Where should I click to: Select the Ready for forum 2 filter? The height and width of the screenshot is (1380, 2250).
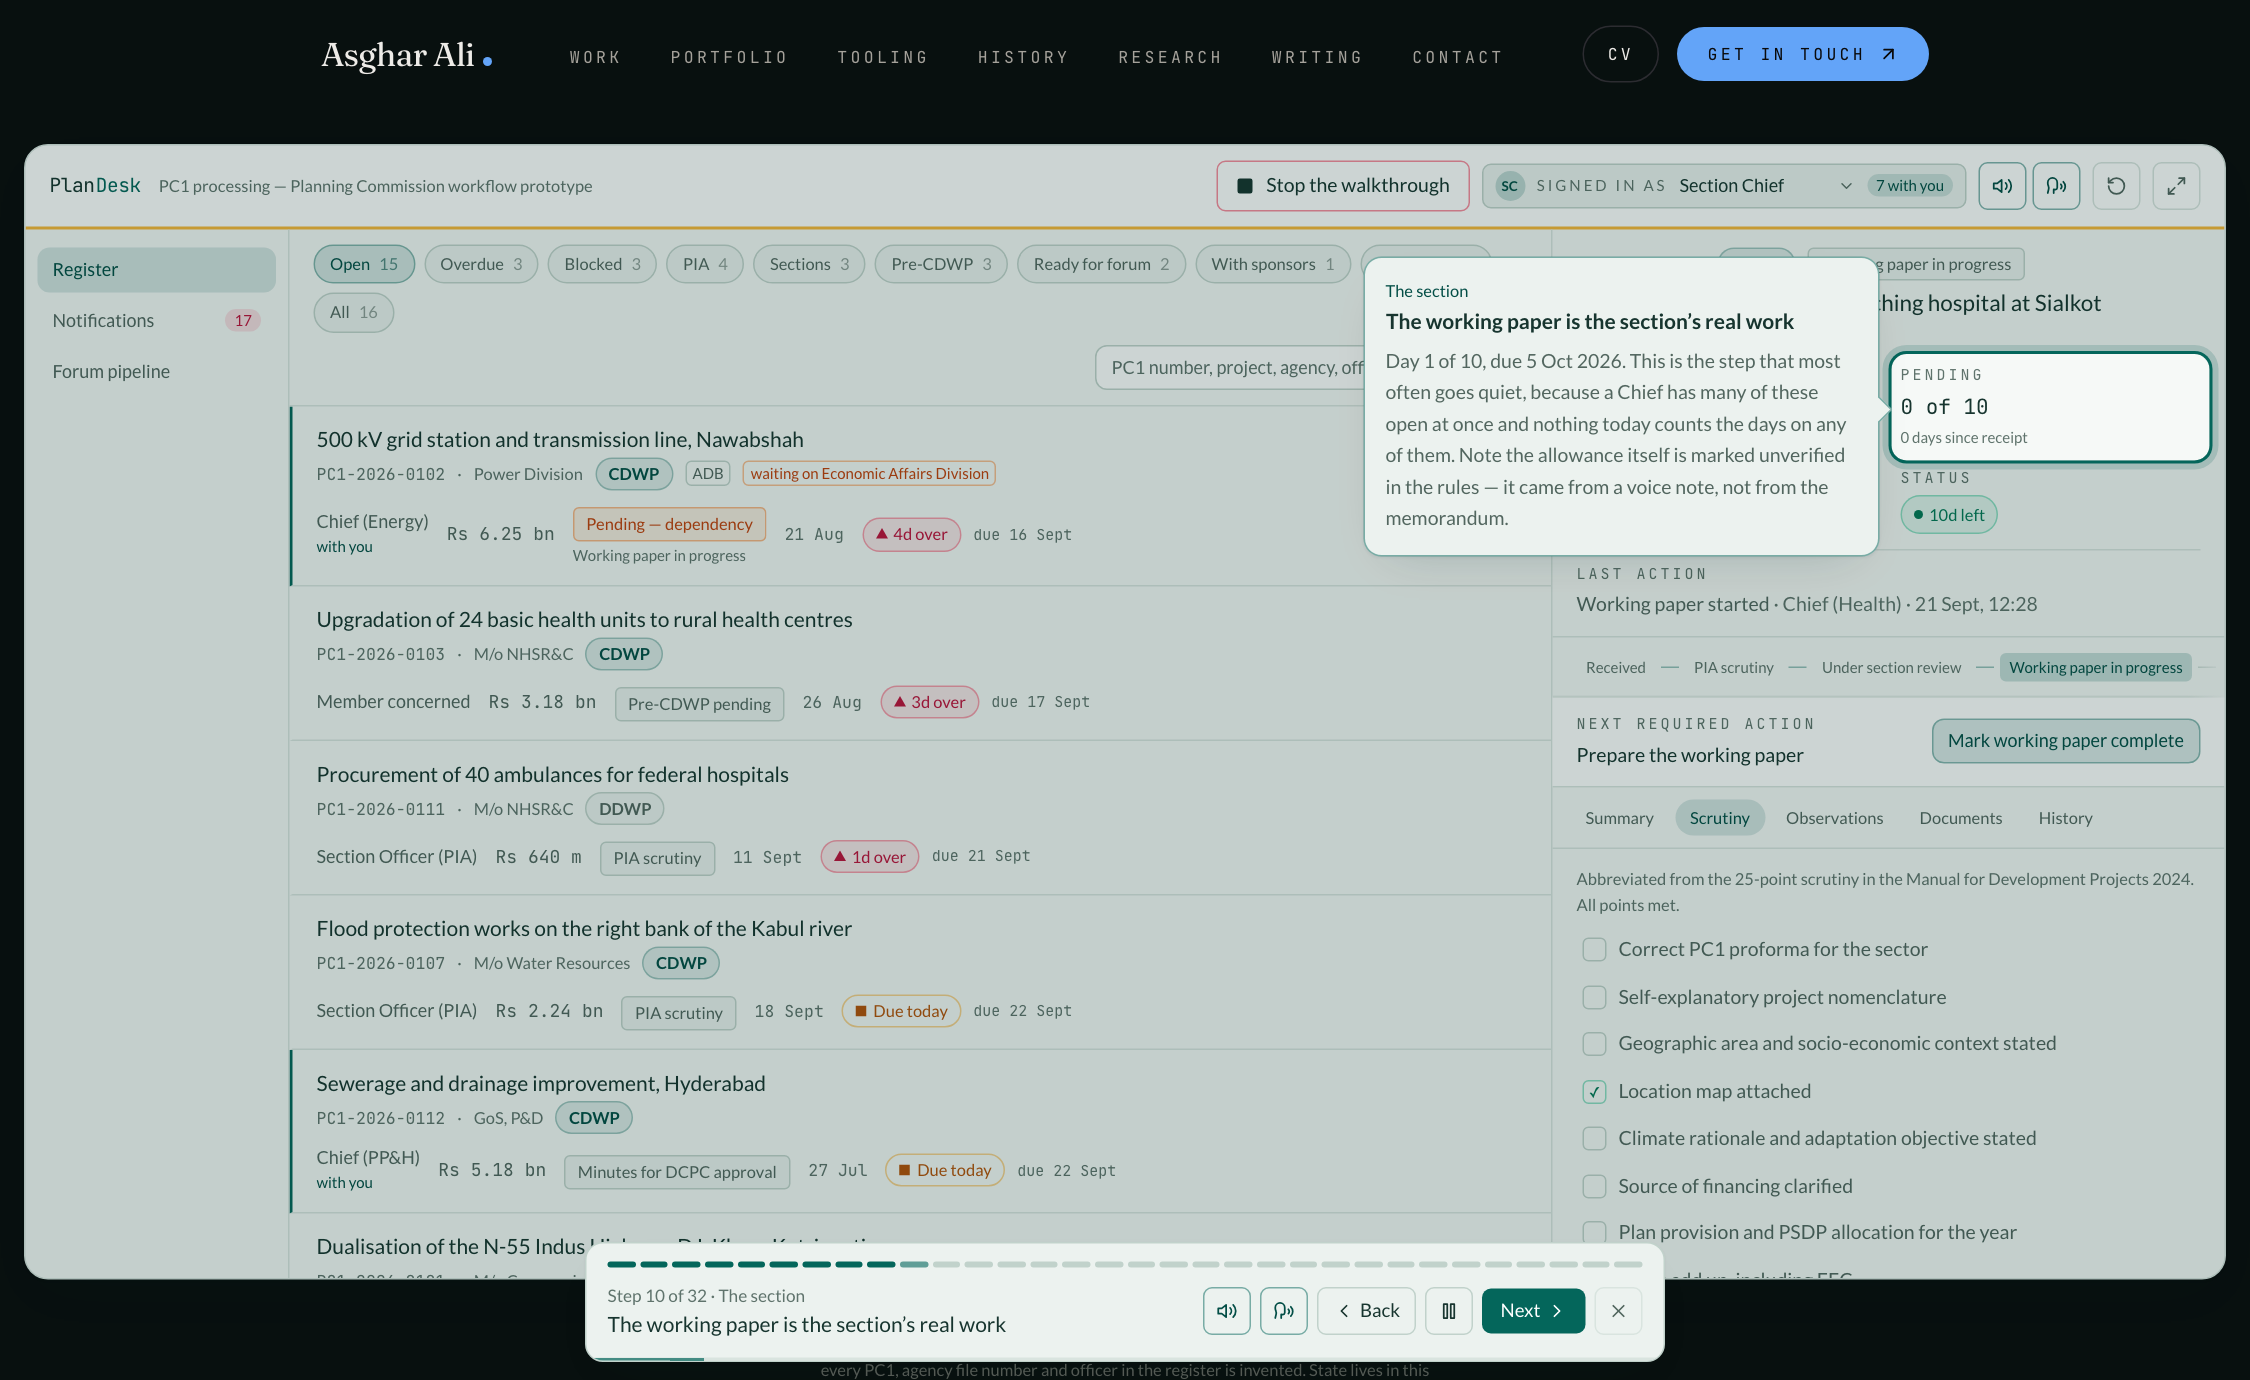[1101, 264]
